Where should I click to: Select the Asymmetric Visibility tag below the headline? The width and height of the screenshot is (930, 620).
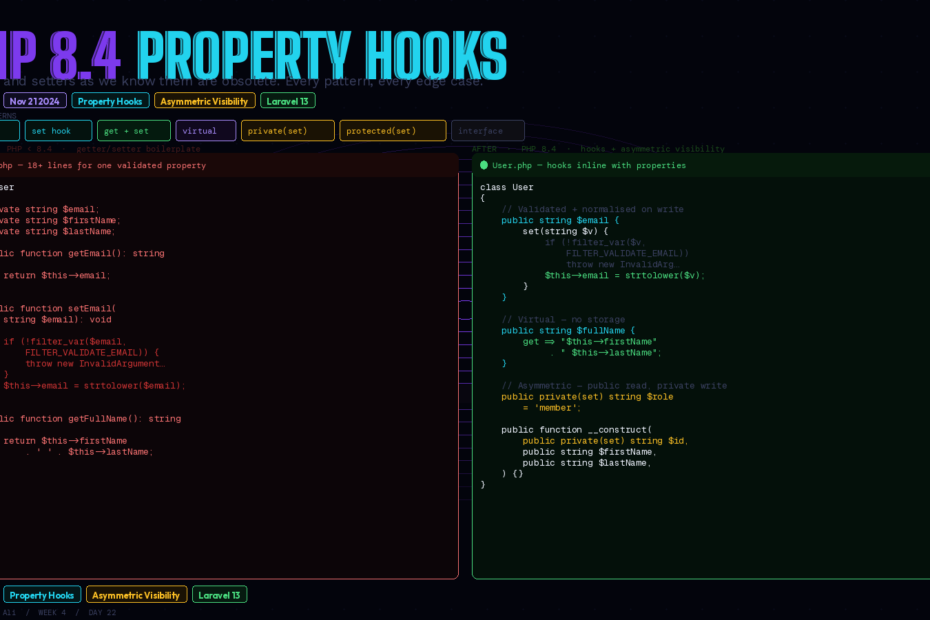204,101
